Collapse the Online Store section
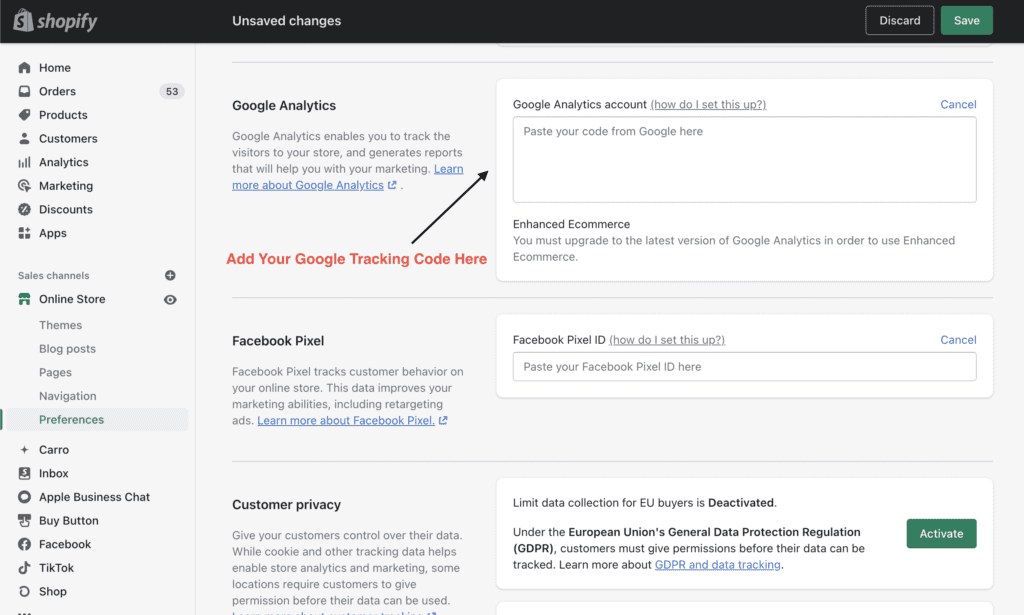The width and height of the screenshot is (1024, 615). [x=72, y=299]
